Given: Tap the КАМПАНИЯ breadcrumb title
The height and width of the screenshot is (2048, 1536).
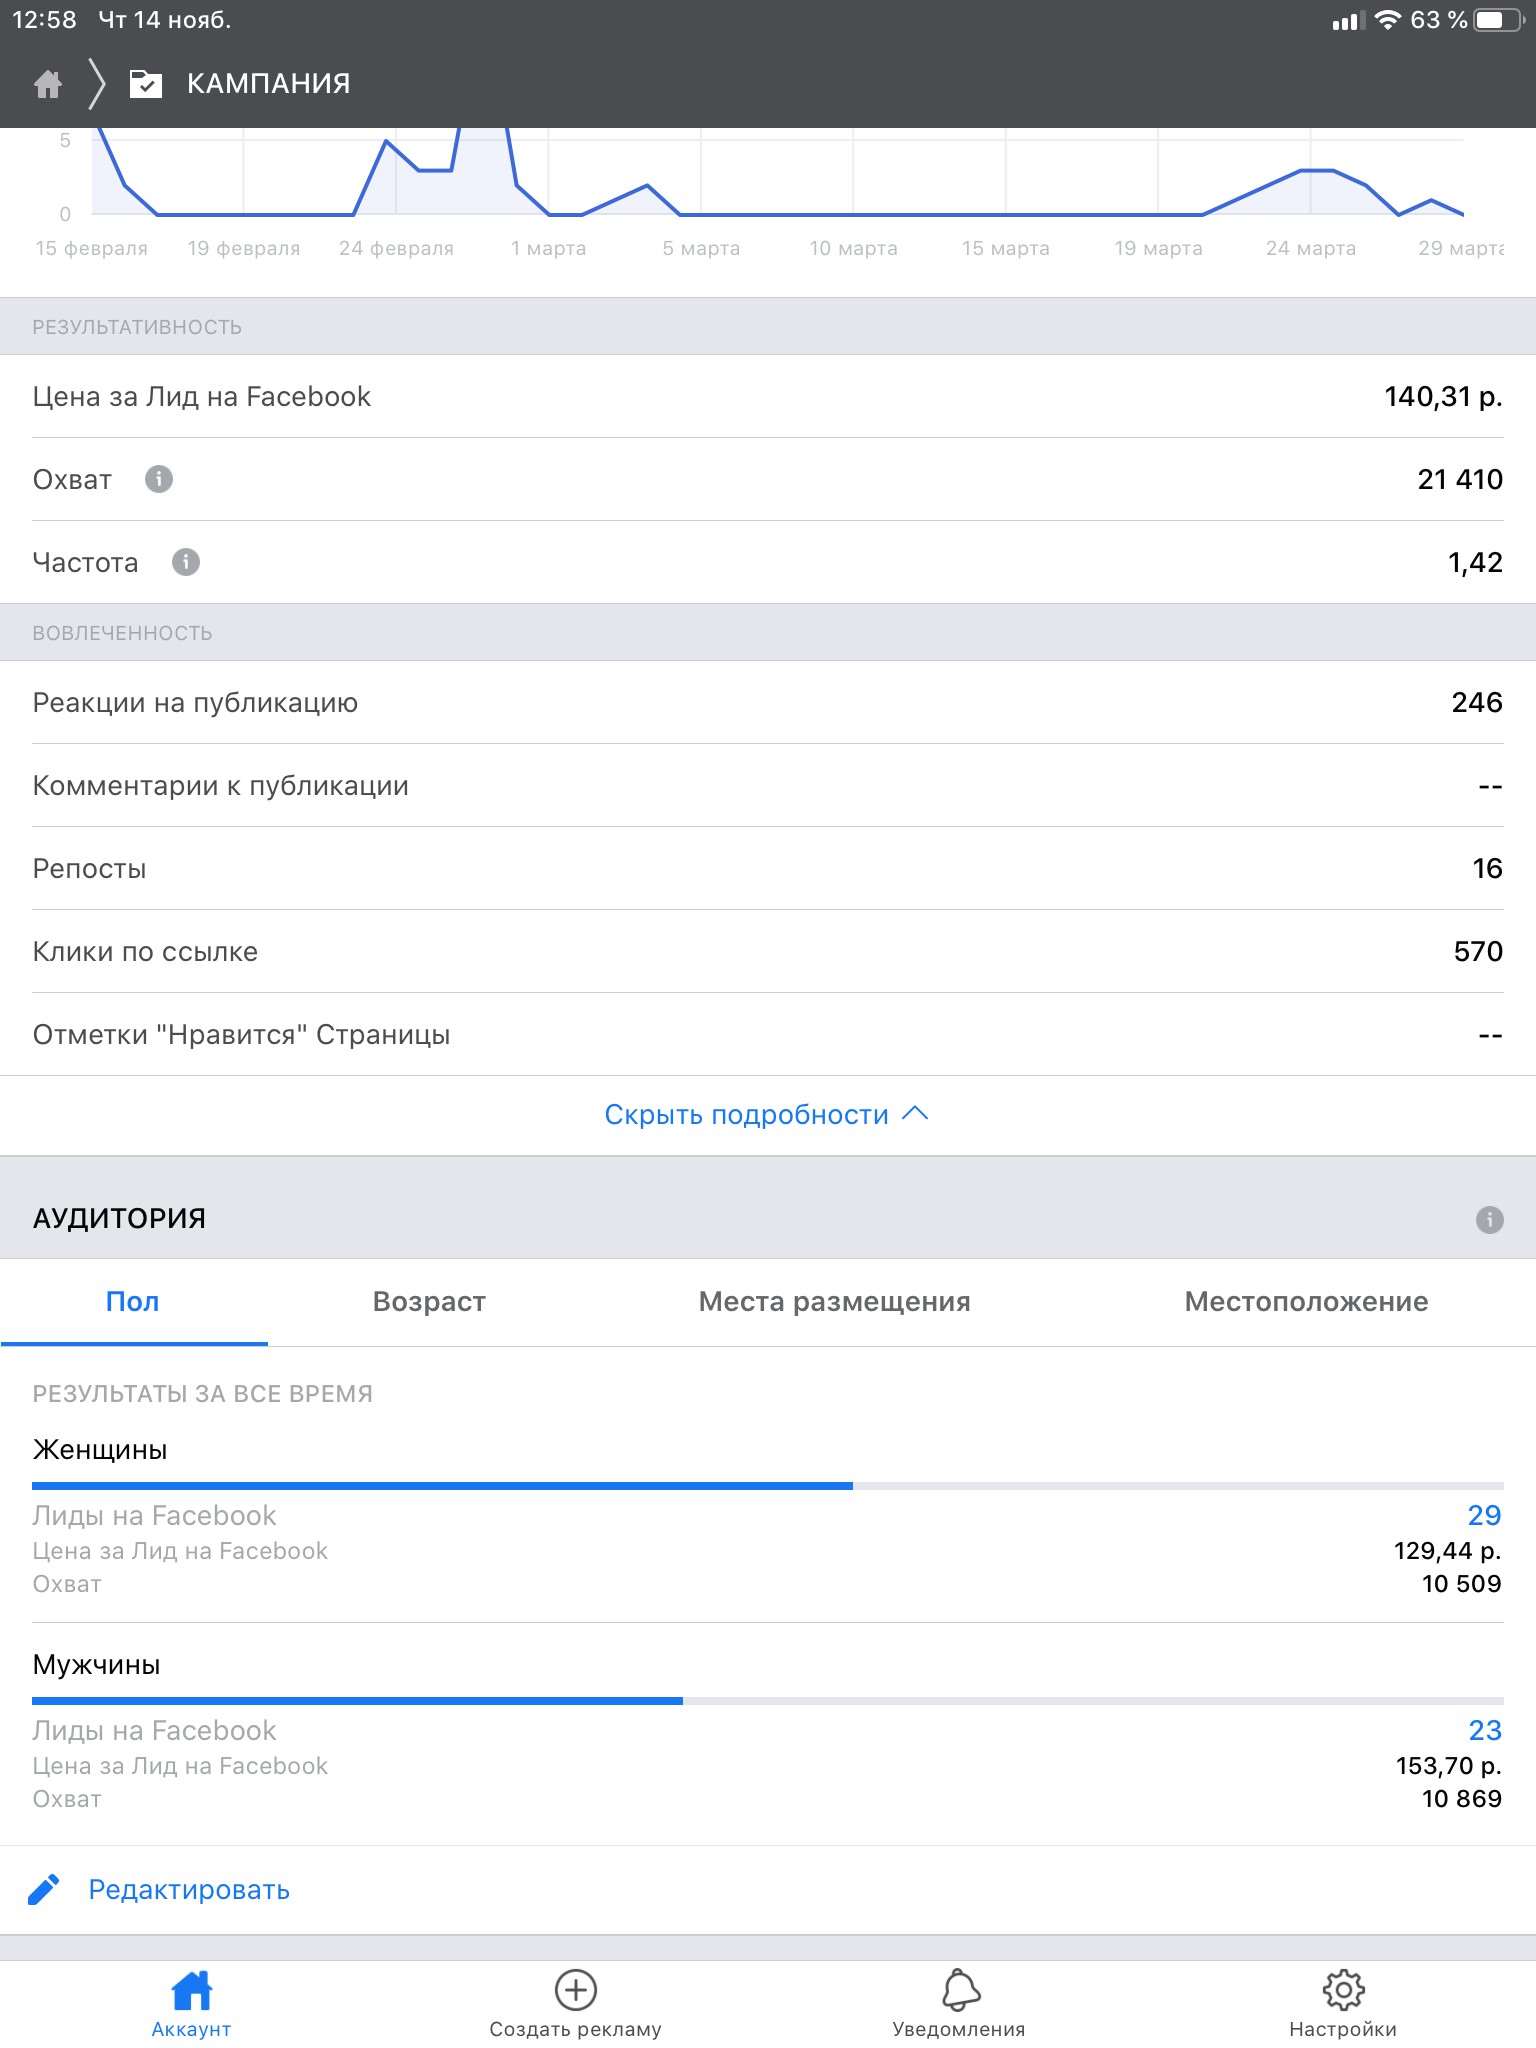Looking at the screenshot, I should 269,84.
